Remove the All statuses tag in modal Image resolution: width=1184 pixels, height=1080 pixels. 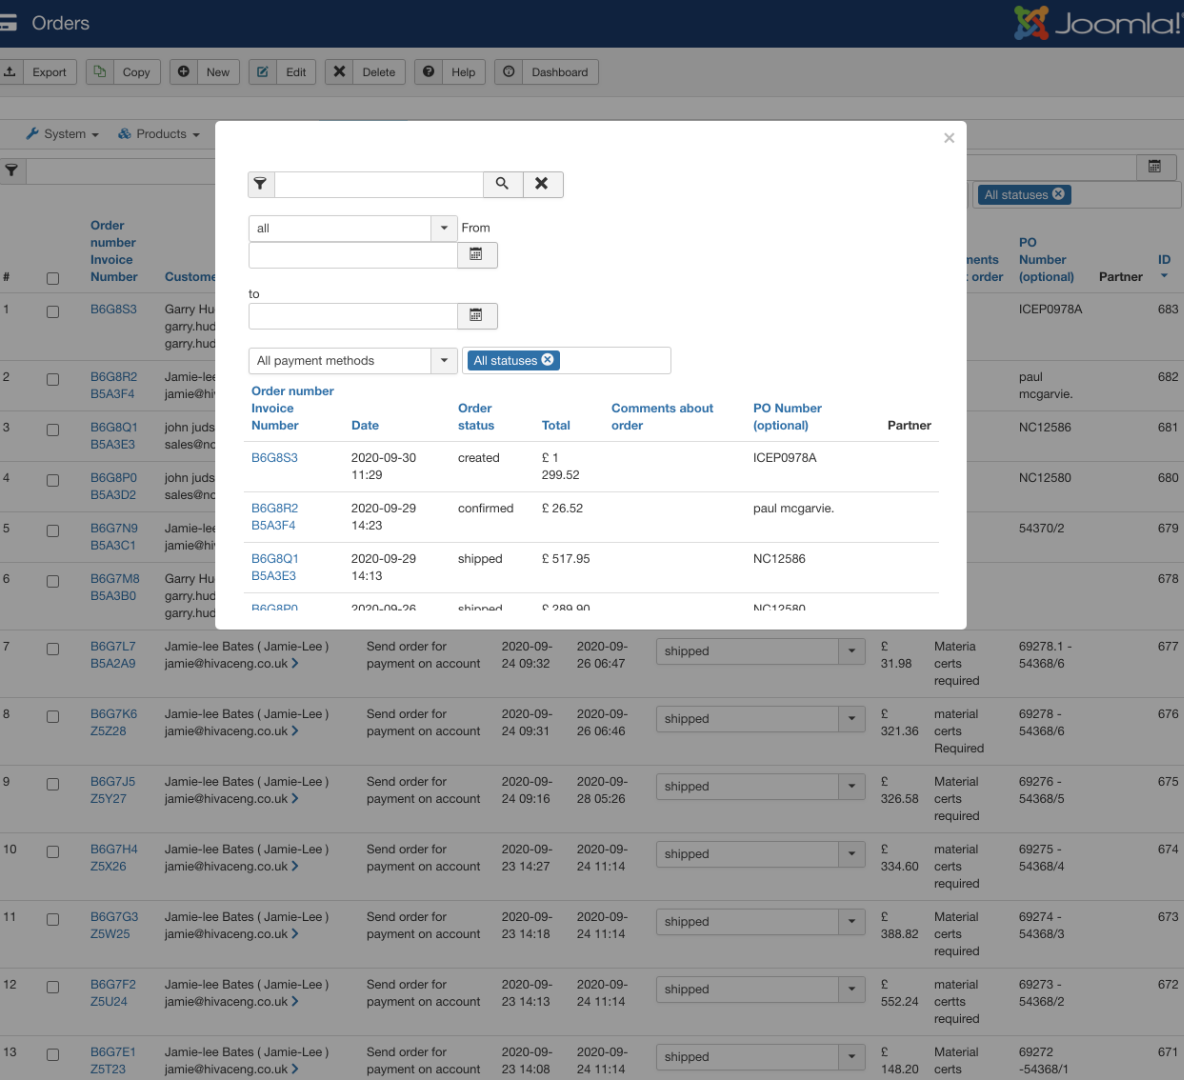[547, 360]
